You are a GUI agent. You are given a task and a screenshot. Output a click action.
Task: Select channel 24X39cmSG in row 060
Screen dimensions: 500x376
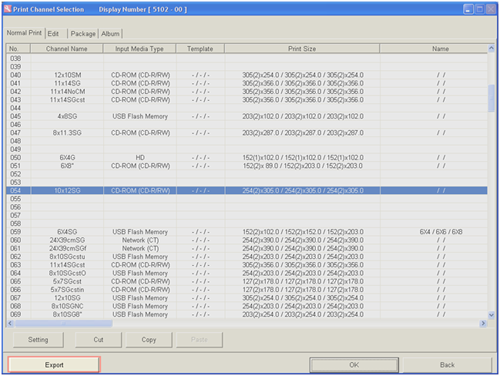(67, 240)
